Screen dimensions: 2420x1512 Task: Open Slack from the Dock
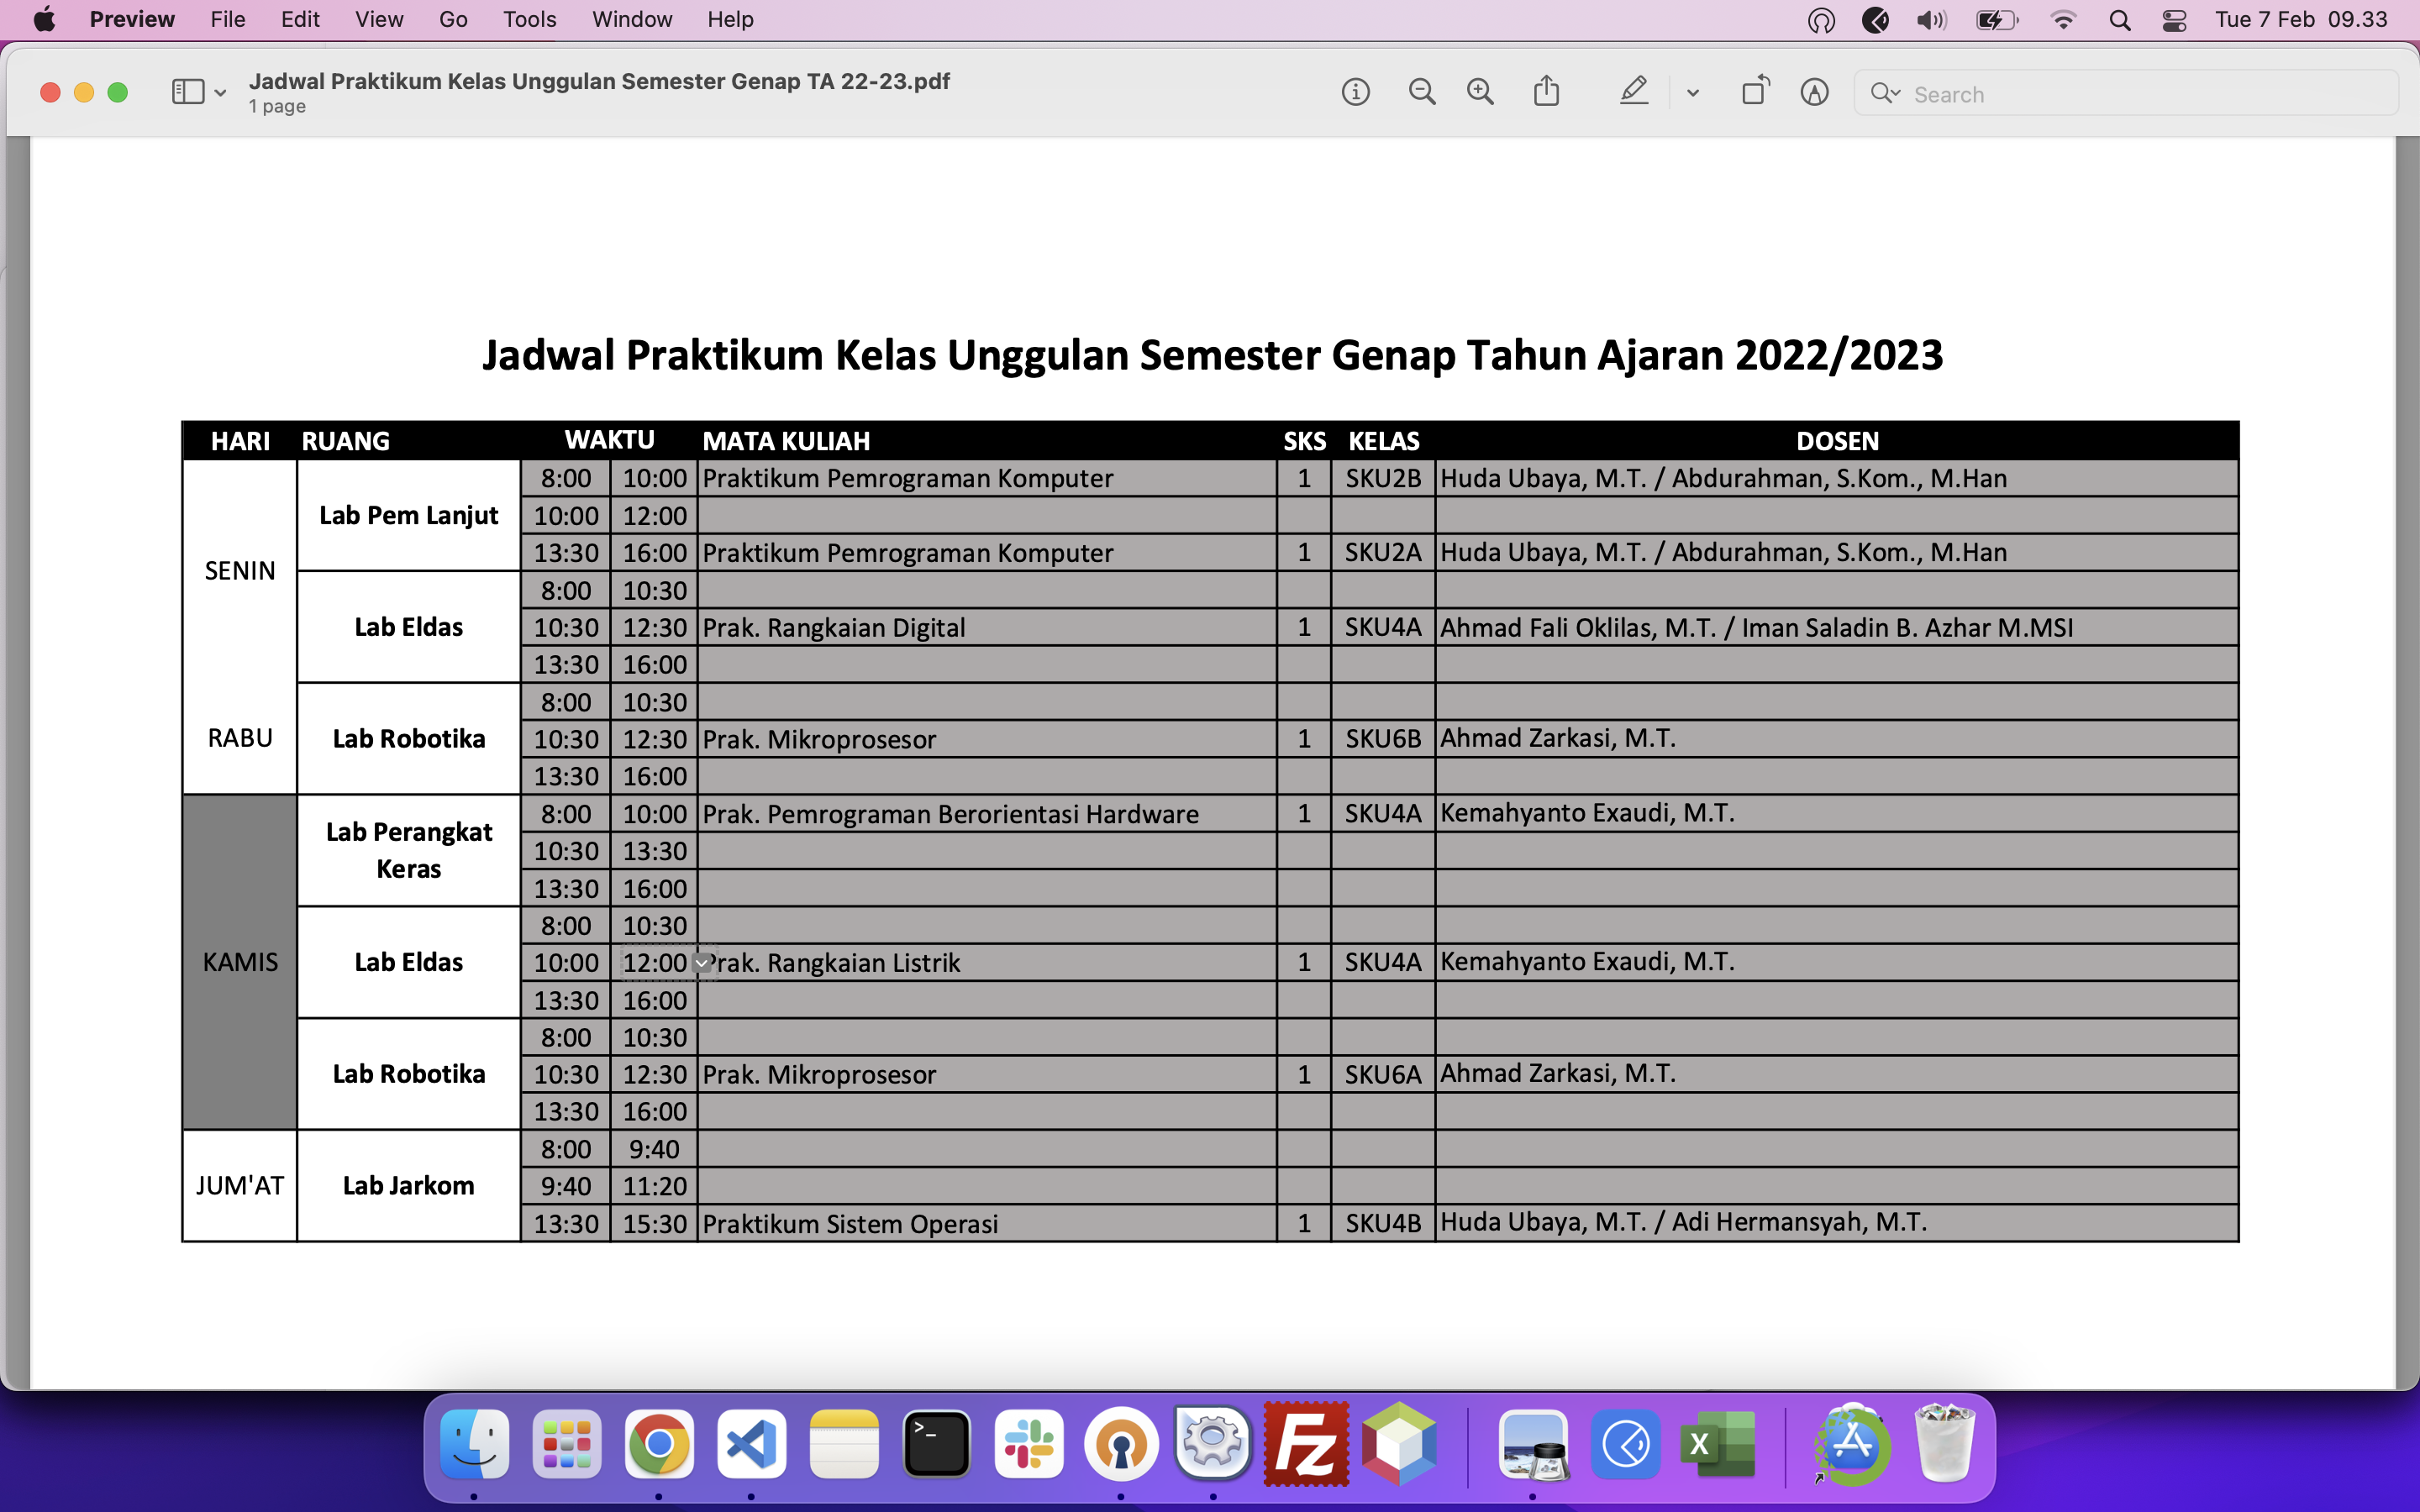[x=1029, y=1444]
